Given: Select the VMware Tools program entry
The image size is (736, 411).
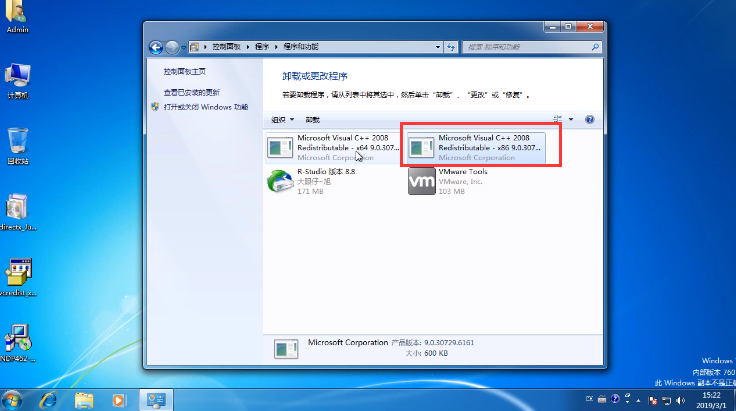Looking at the screenshot, I should click(476, 182).
